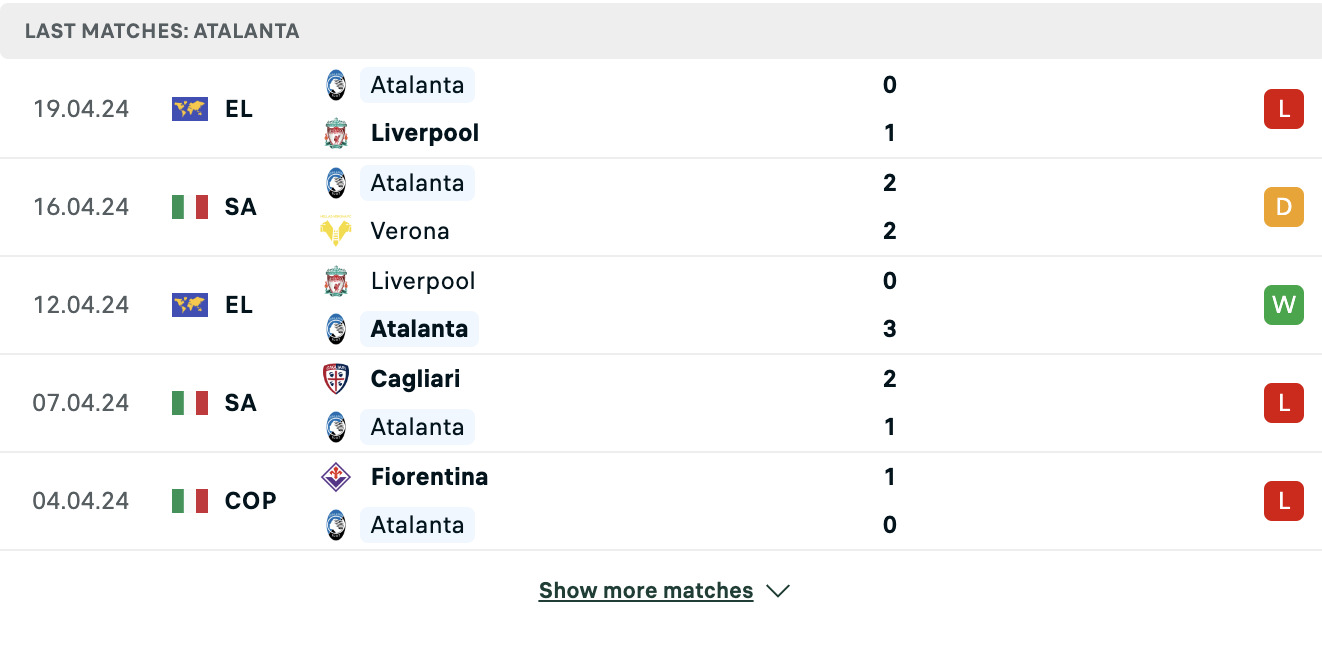The height and width of the screenshot is (646, 1322).
Task: Click the 19.04.24 match date
Action: pos(81,109)
